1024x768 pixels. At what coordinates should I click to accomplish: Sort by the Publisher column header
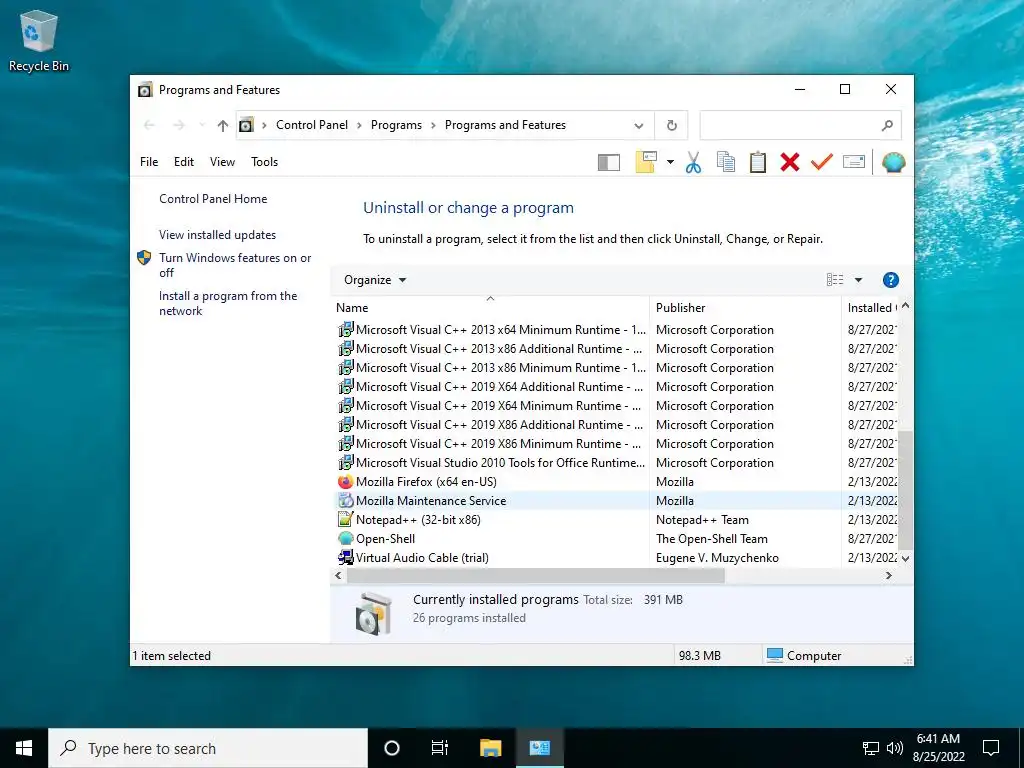click(745, 308)
